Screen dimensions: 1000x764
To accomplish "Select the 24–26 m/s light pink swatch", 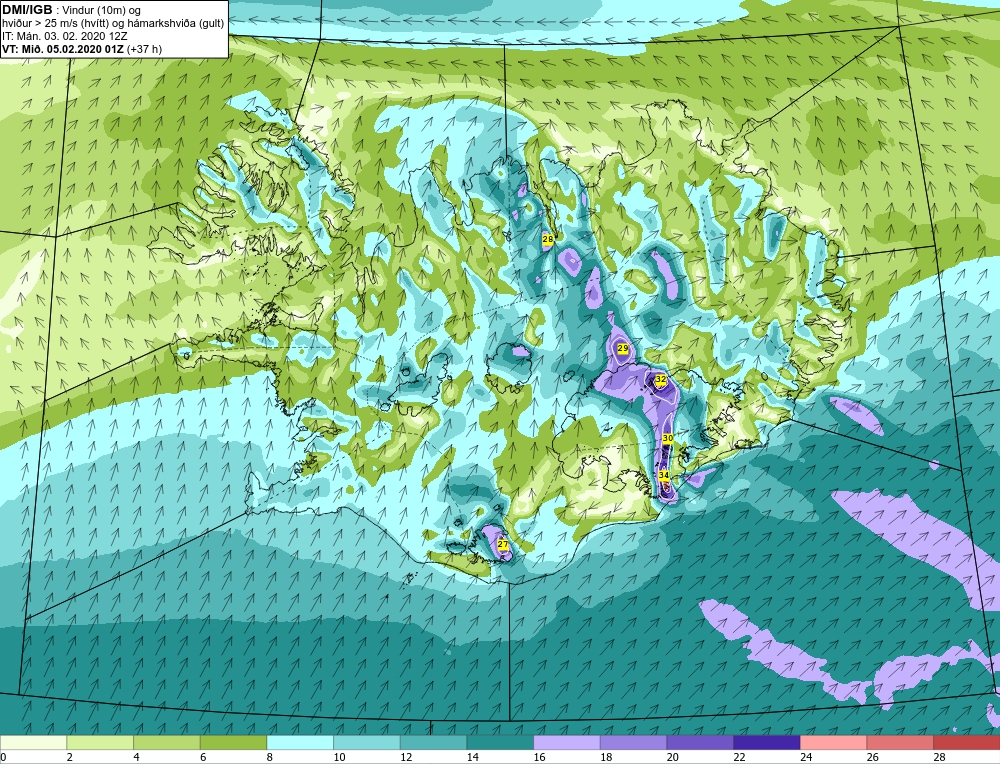I will [833, 742].
